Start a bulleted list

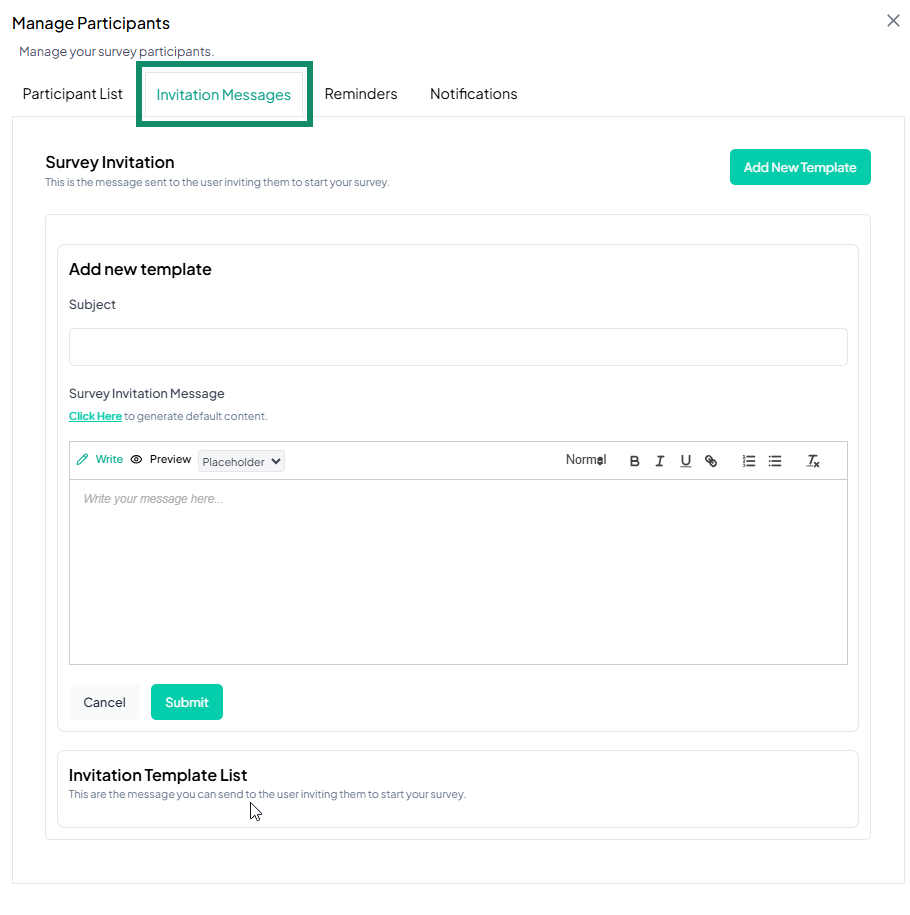(775, 461)
